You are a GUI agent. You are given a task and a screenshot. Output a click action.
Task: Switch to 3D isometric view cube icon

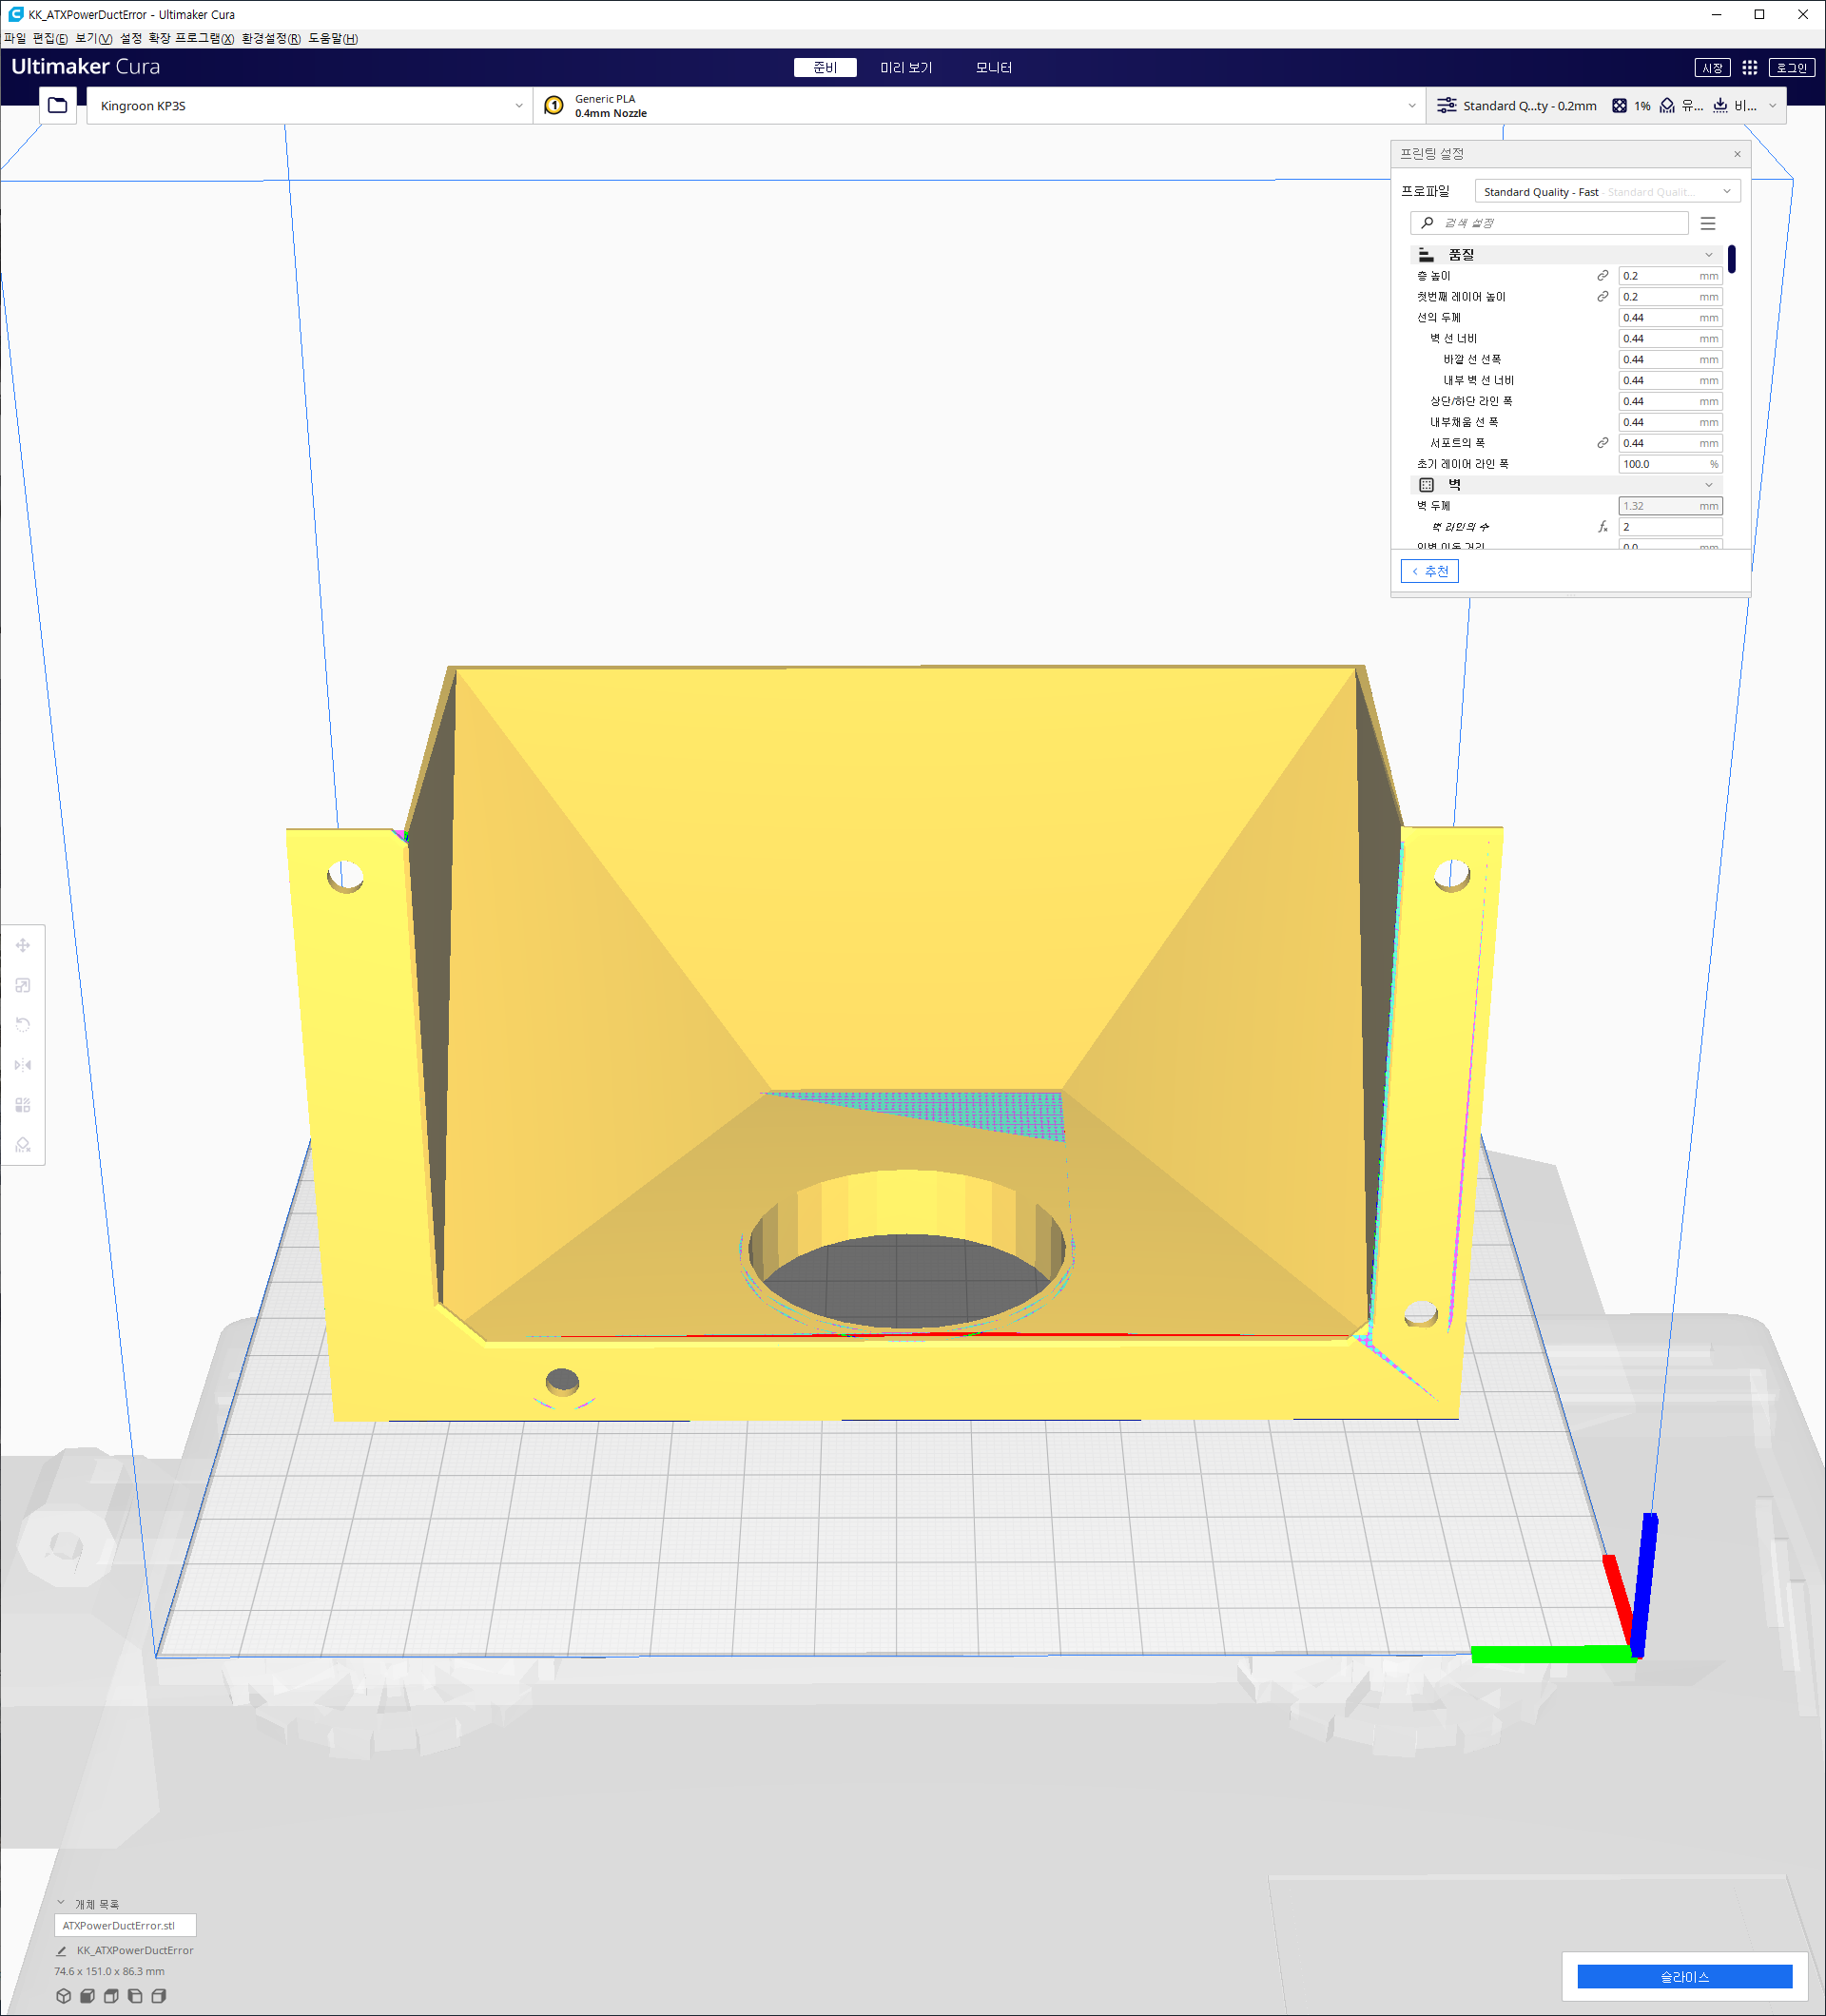coord(64,1996)
